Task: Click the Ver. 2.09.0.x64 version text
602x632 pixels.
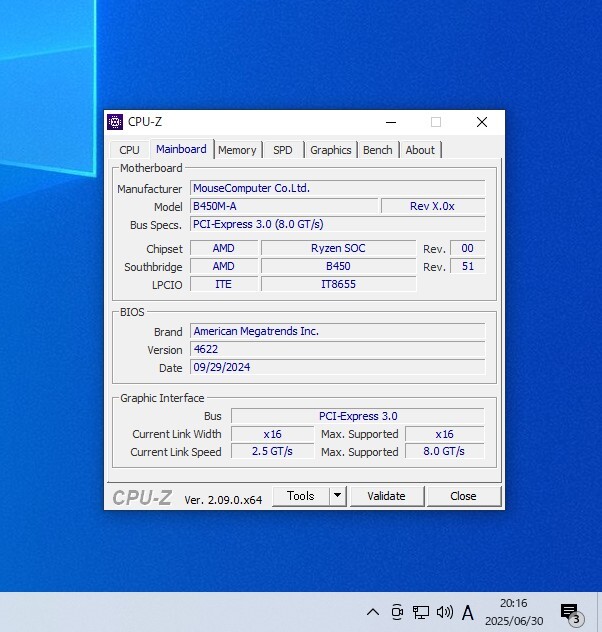Action: [x=223, y=500]
